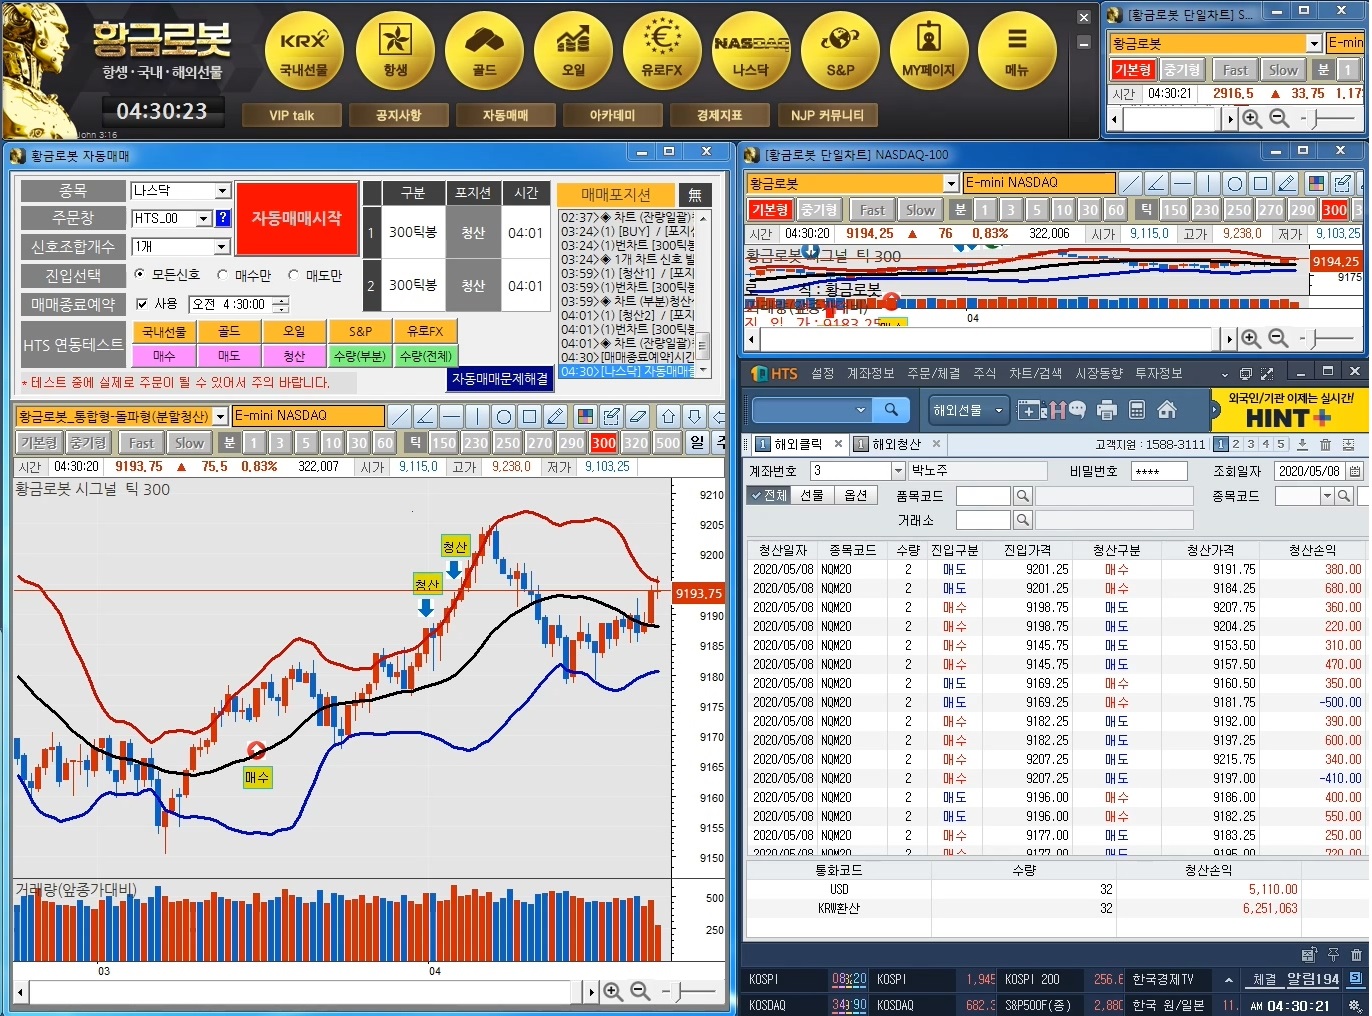1372x1016 pixels.
Task: Open the 나스닥 gold circle icon
Action: 751,51
